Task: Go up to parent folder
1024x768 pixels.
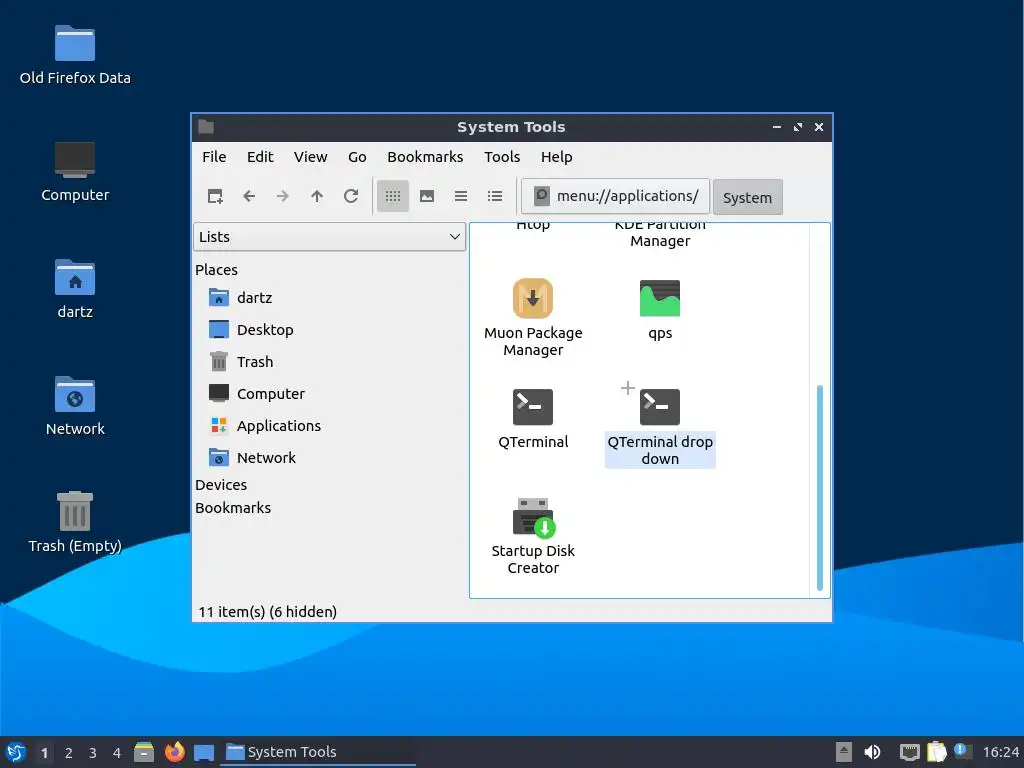Action: click(x=317, y=196)
